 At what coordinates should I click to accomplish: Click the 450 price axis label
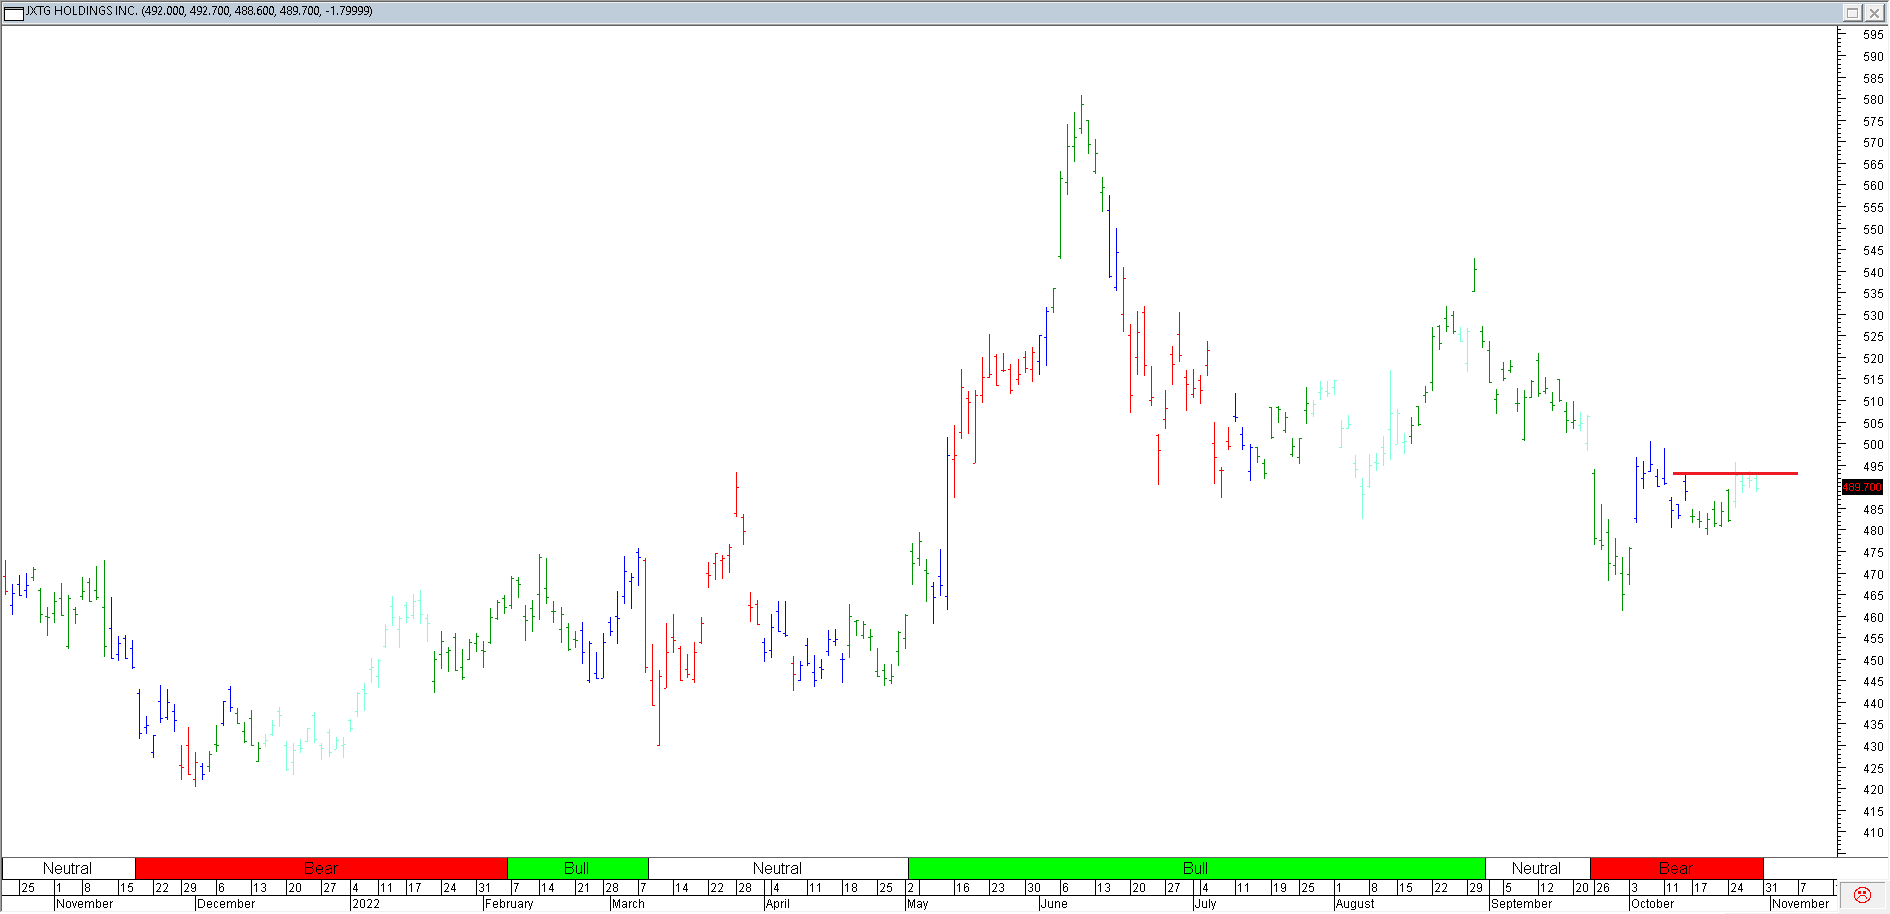(x=1873, y=660)
